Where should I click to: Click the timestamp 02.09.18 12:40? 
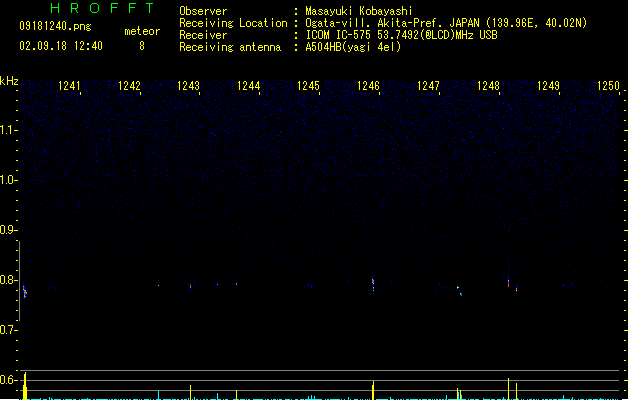61,46
